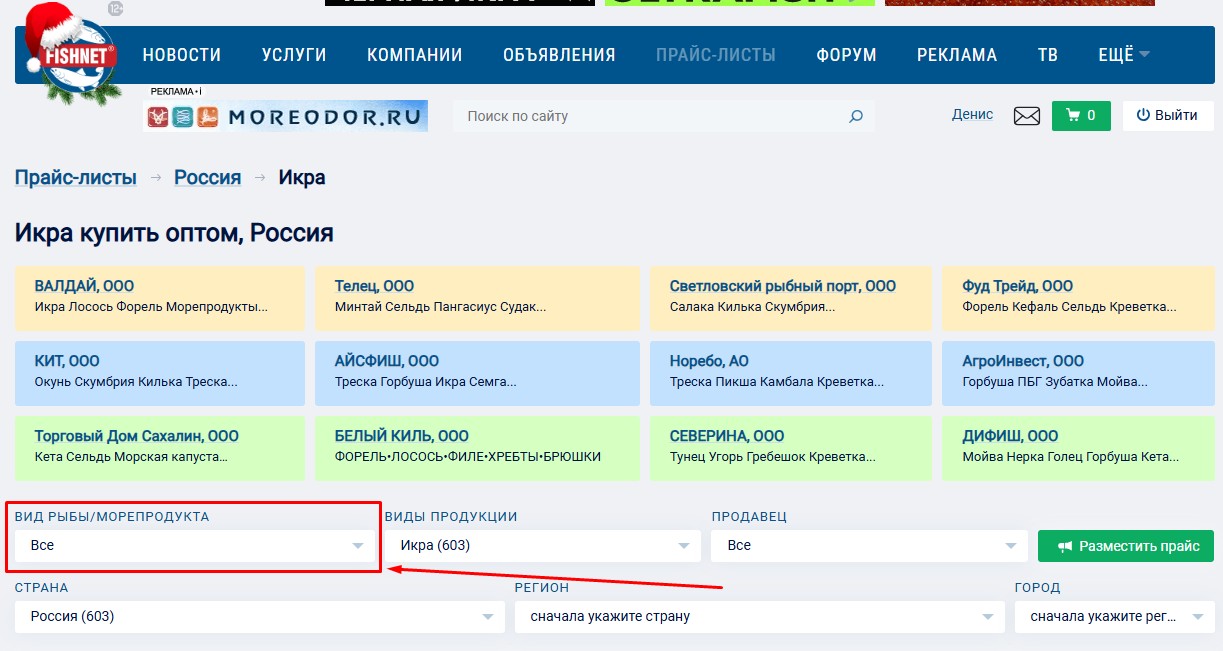Click the Moreodor.ru advertisement banner
The height and width of the screenshot is (651, 1223).
coord(285,116)
